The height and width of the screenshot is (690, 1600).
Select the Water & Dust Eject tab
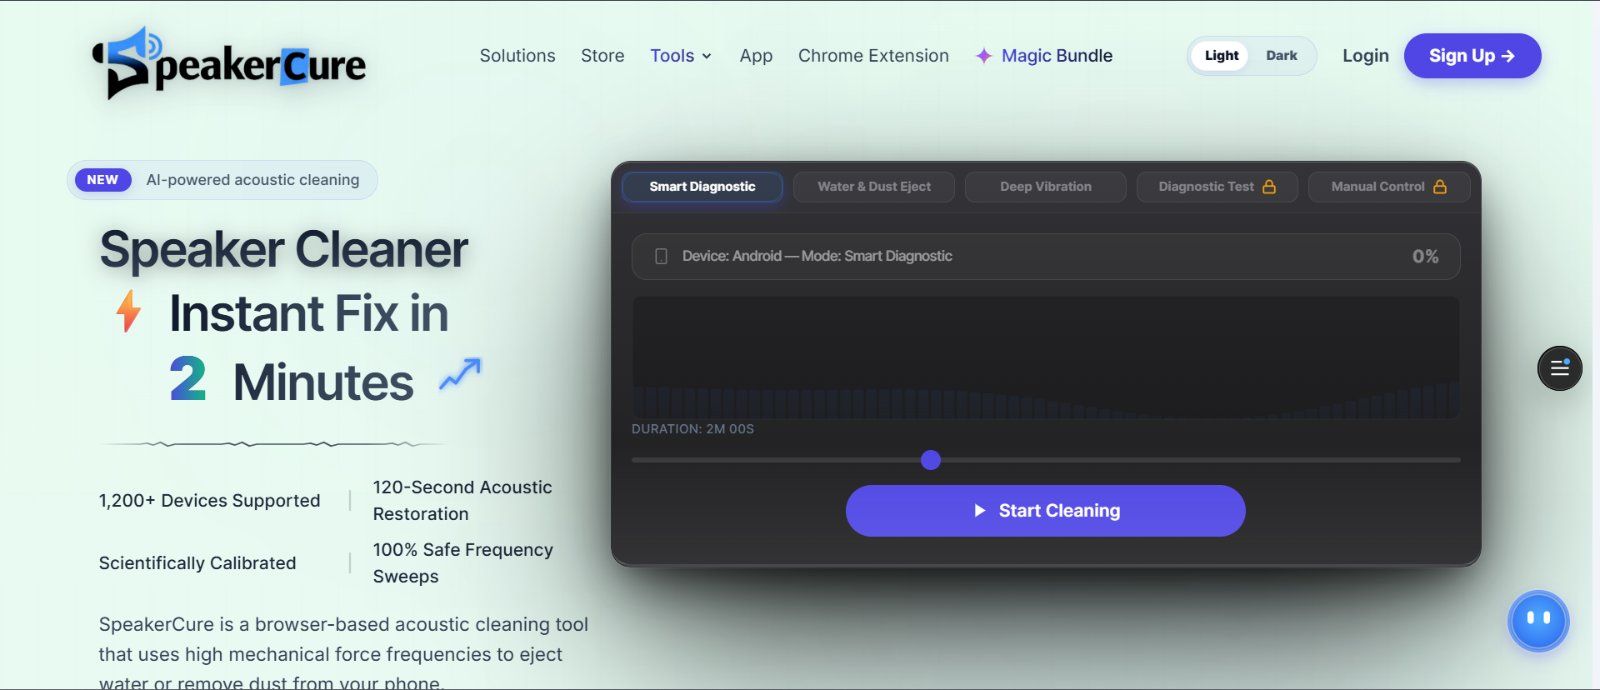pyautogui.click(x=874, y=187)
